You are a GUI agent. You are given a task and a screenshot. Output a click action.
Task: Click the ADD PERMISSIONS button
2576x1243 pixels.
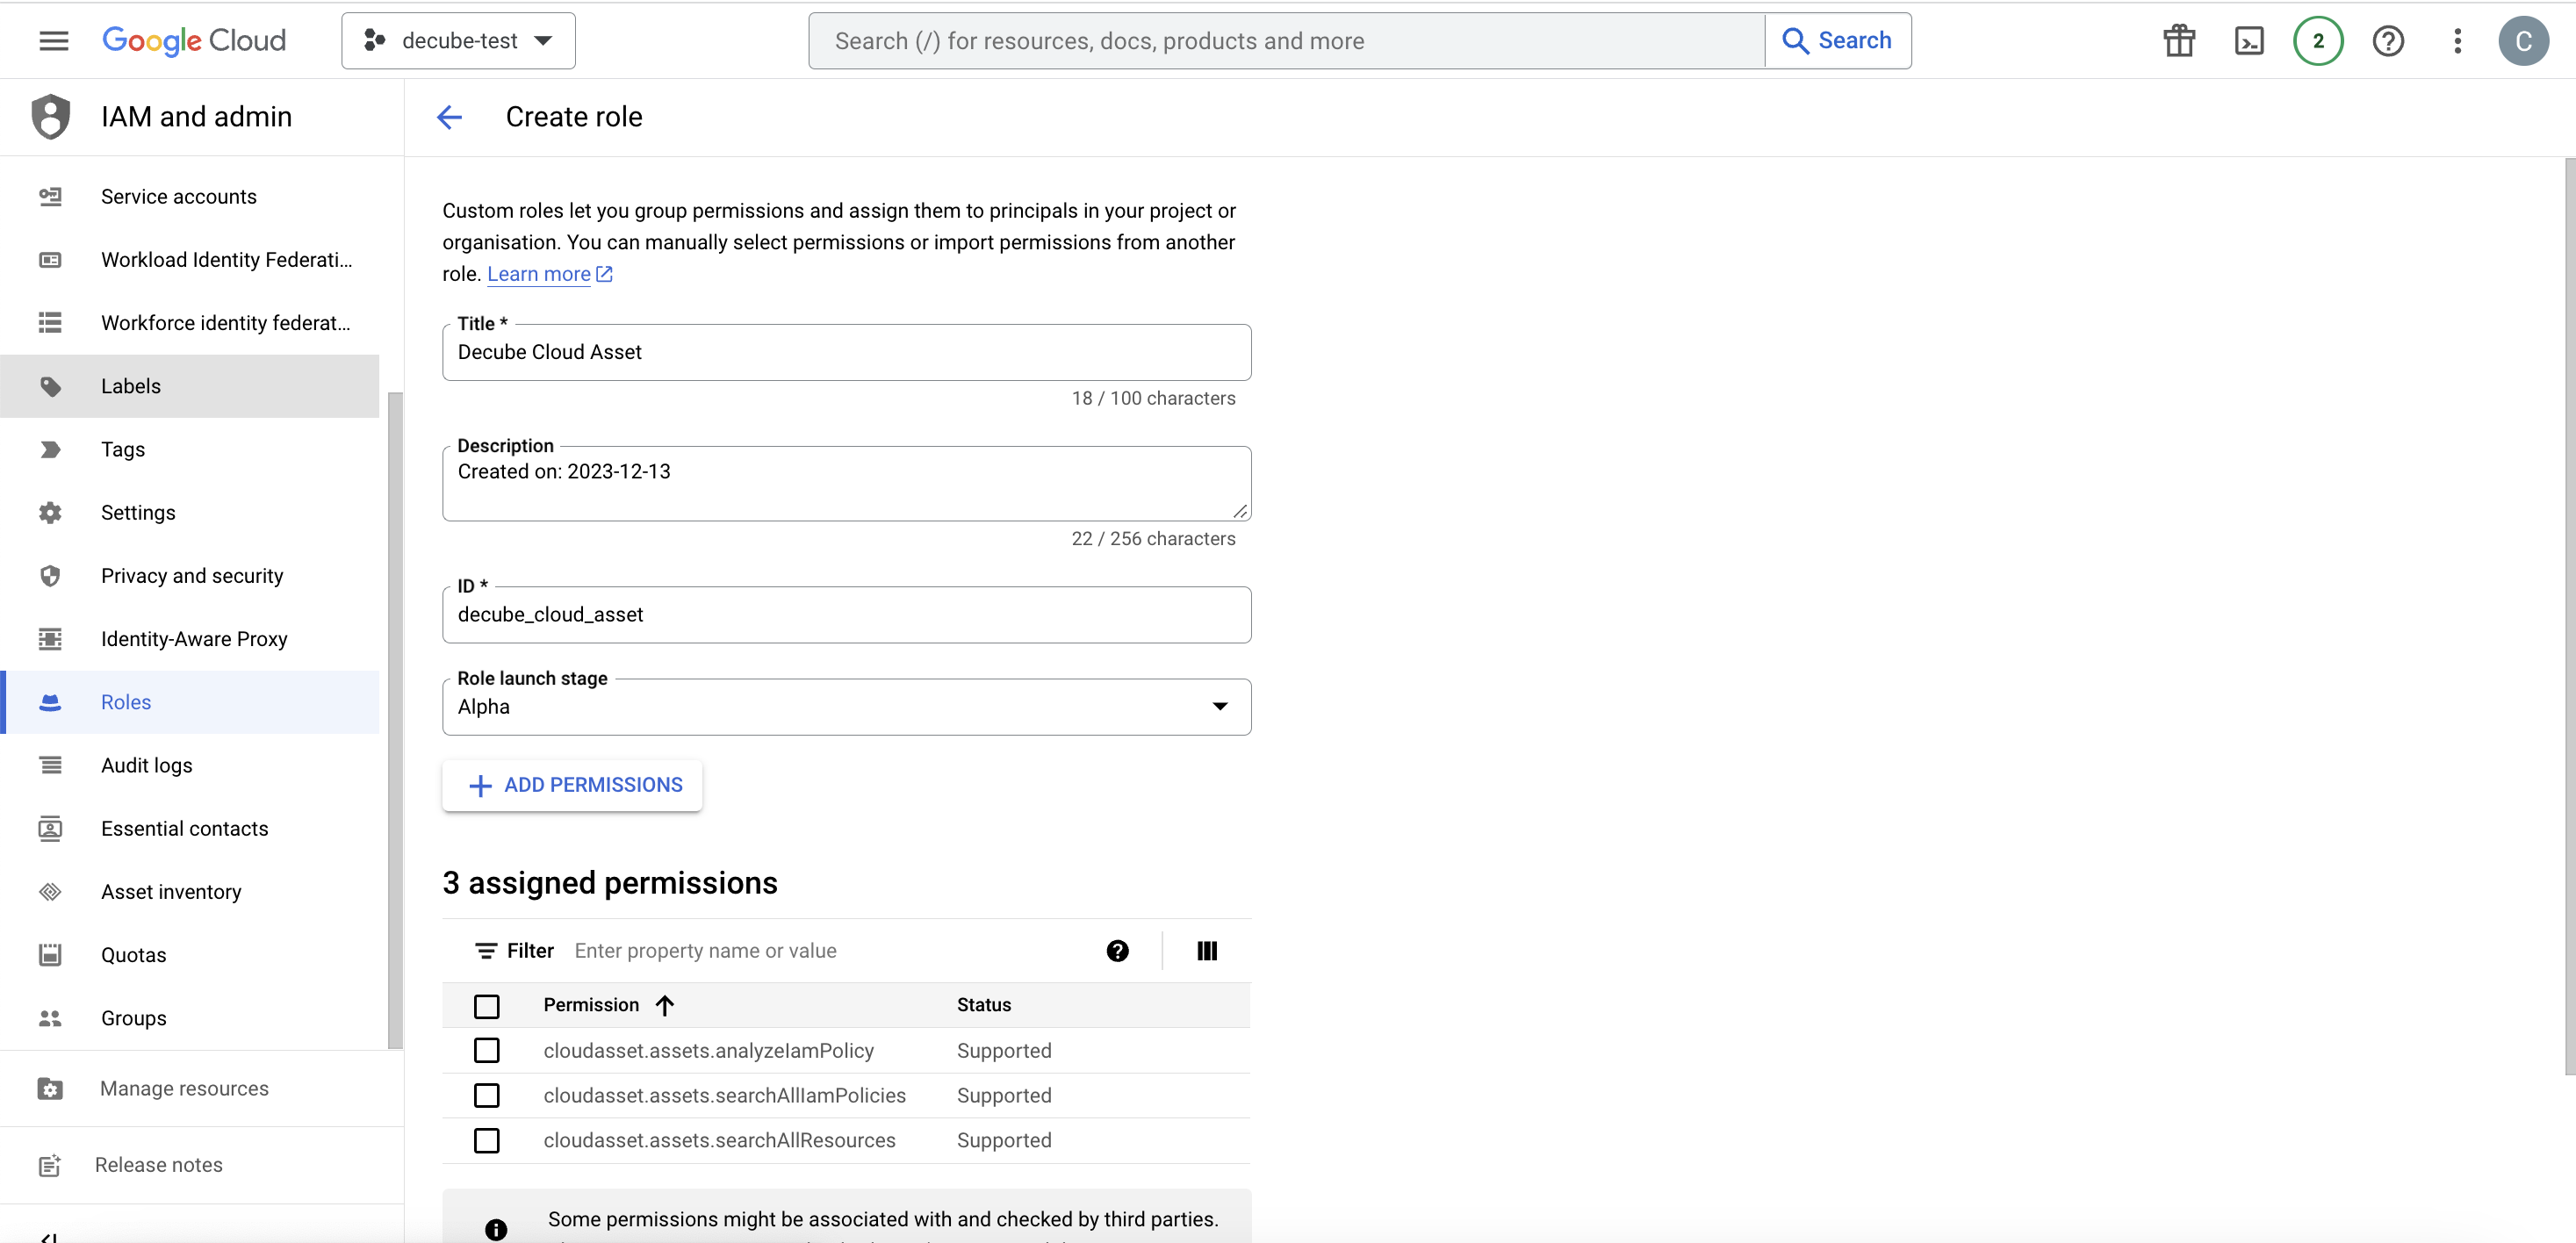click(x=573, y=786)
